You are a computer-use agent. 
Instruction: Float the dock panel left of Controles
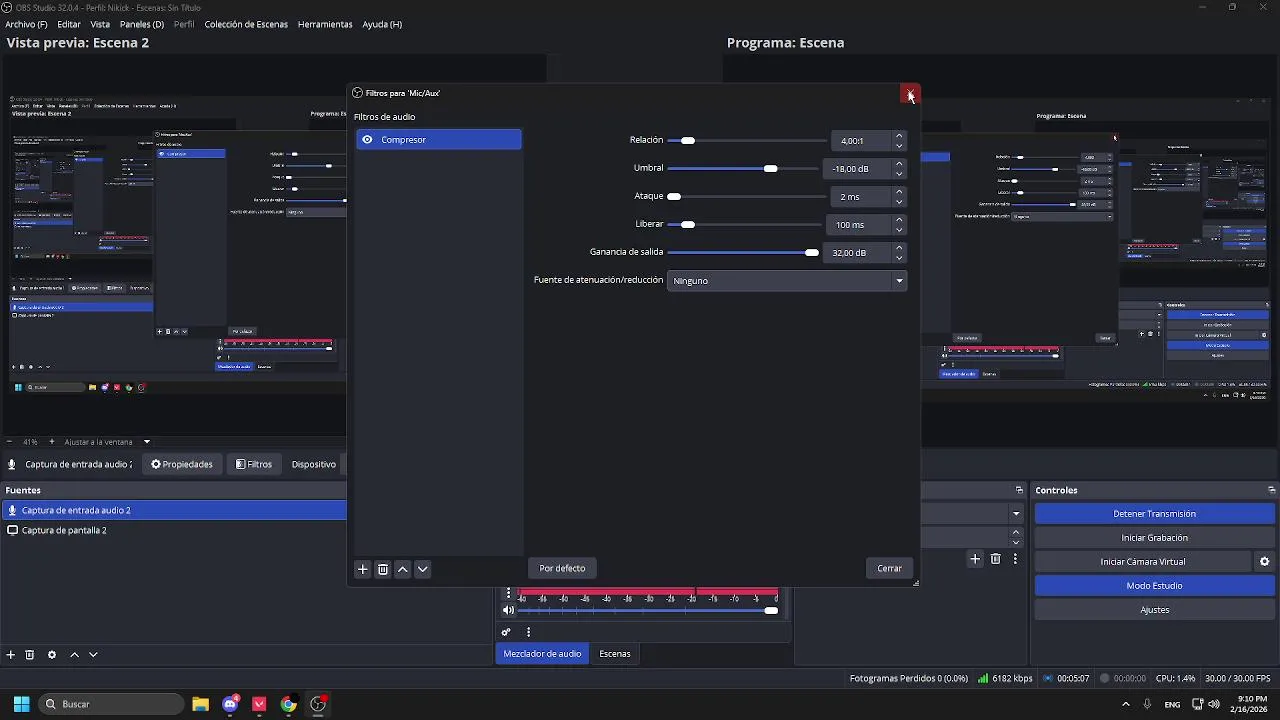point(1019,490)
